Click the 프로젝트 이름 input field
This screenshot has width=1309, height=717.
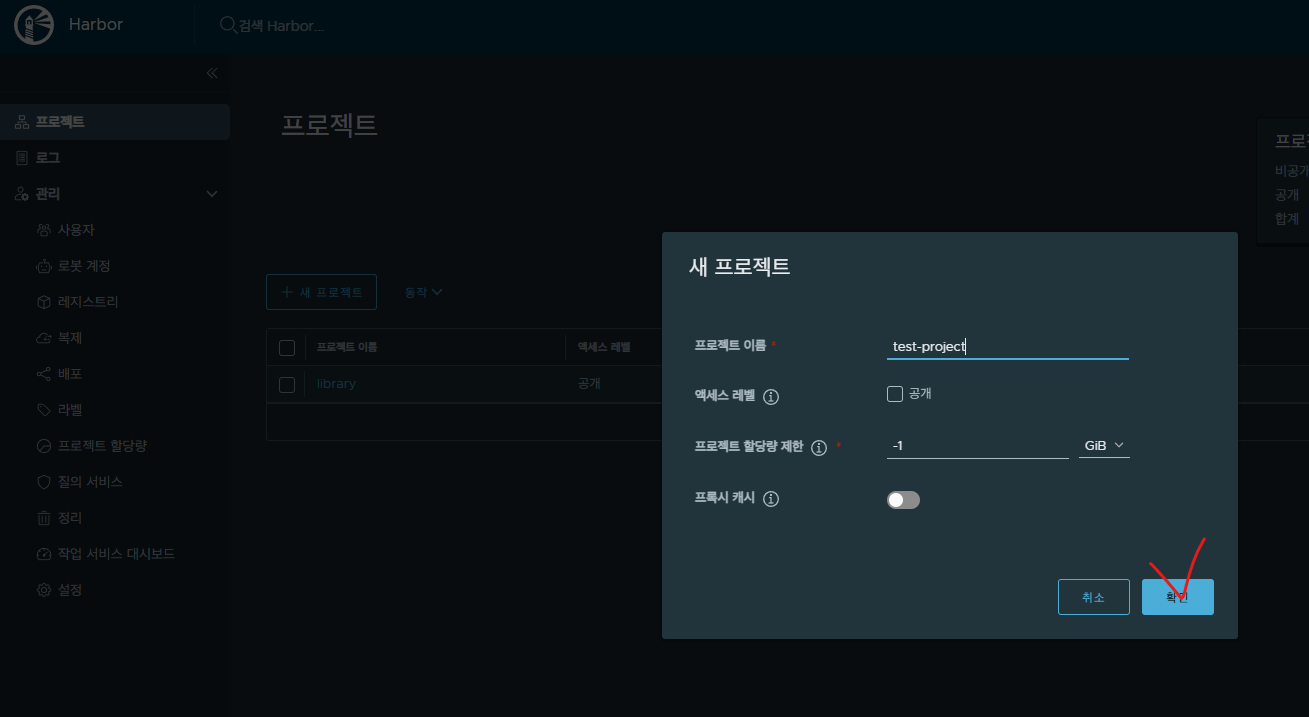(1007, 347)
